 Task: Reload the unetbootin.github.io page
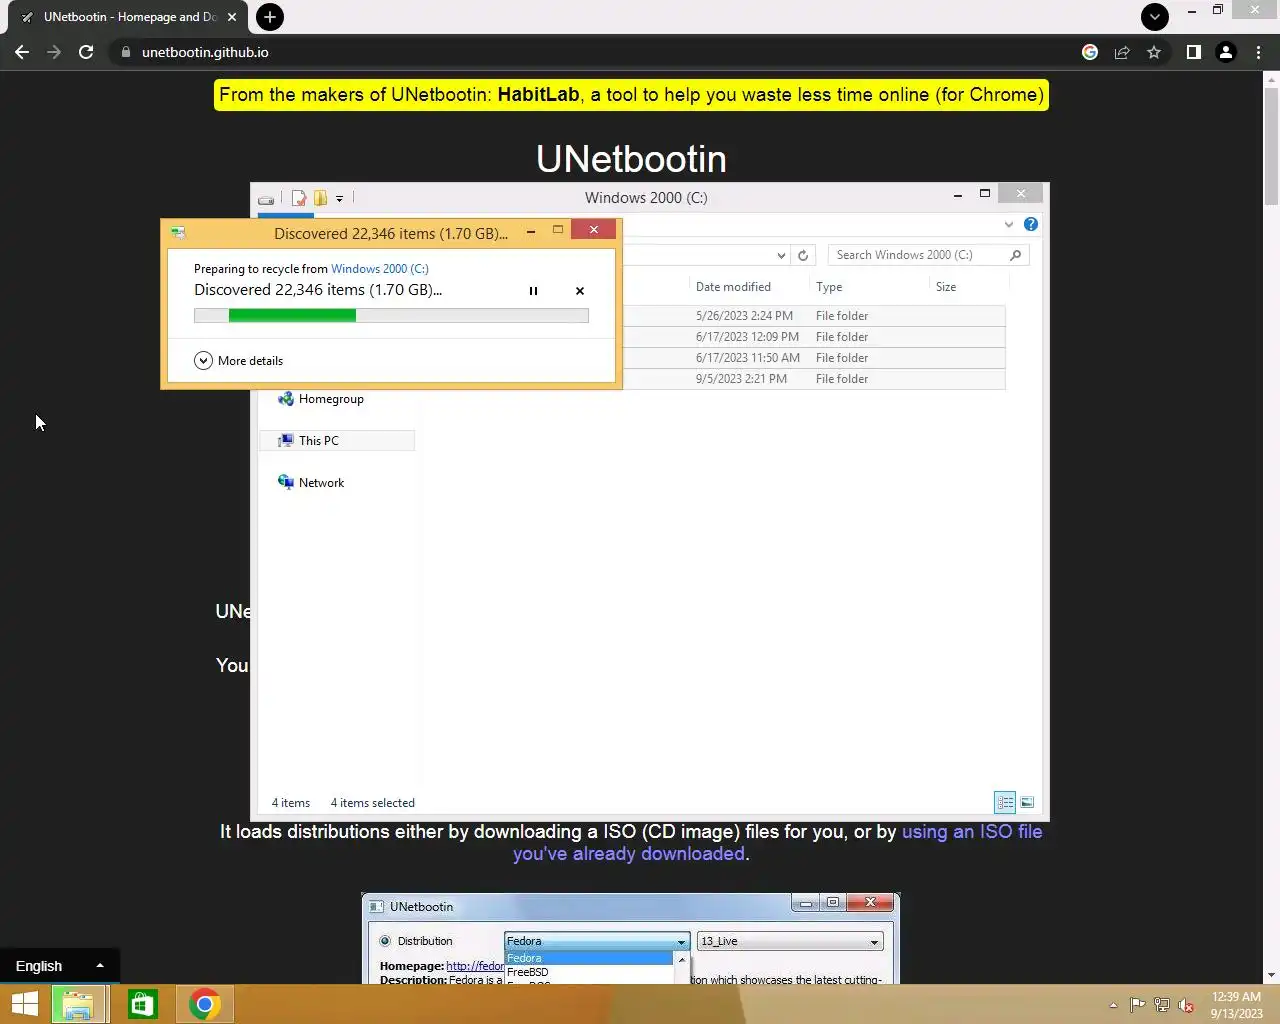(86, 52)
